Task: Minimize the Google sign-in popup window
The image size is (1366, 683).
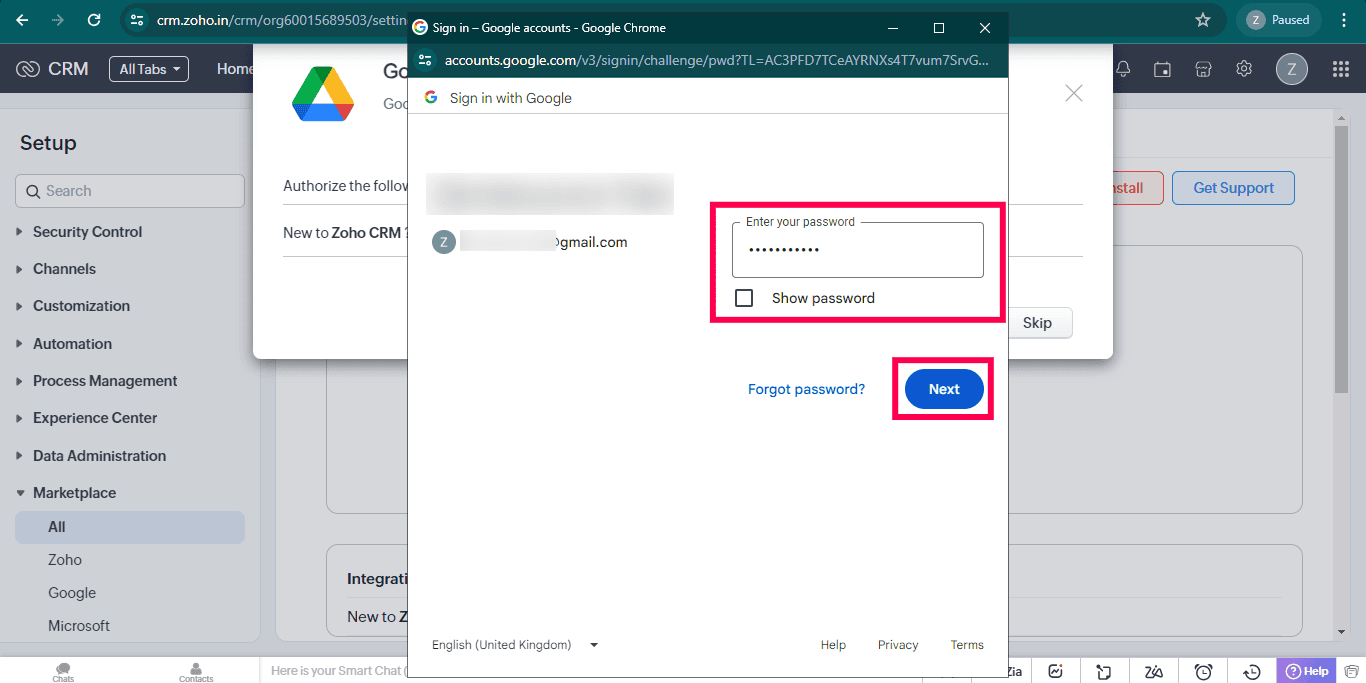Action: [892, 28]
